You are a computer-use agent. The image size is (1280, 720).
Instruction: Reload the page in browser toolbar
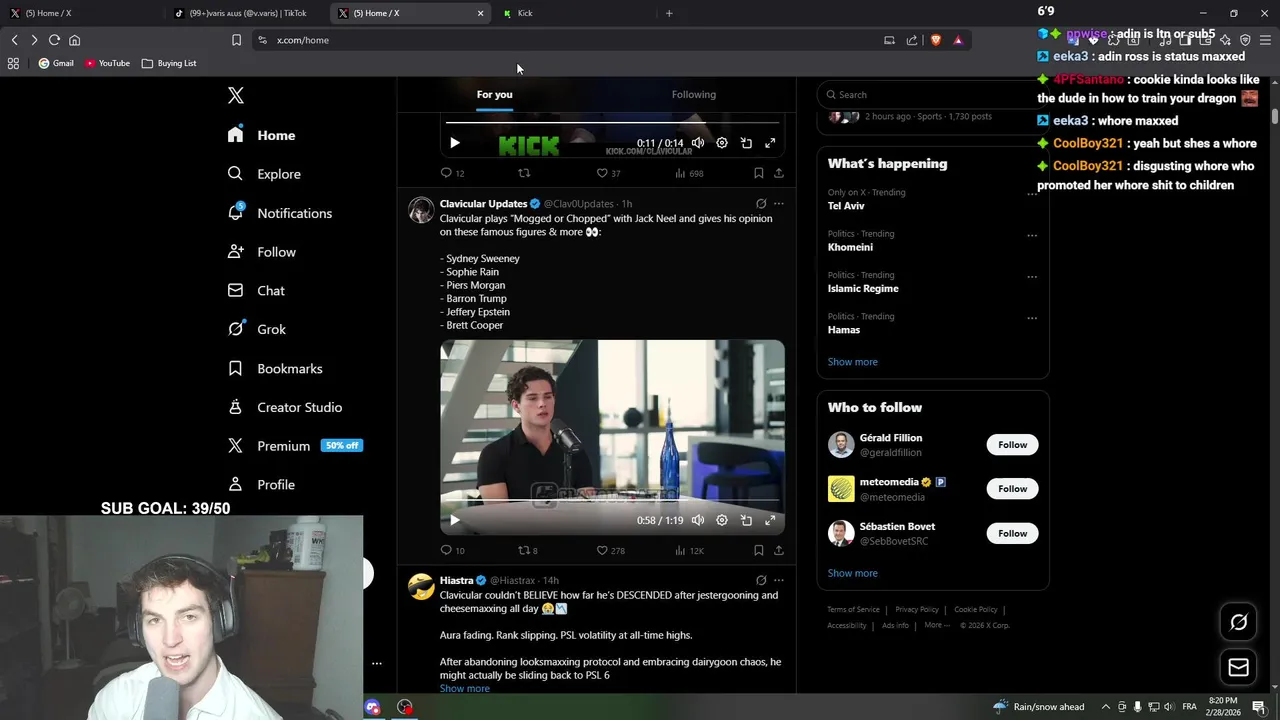pos(54,40)
